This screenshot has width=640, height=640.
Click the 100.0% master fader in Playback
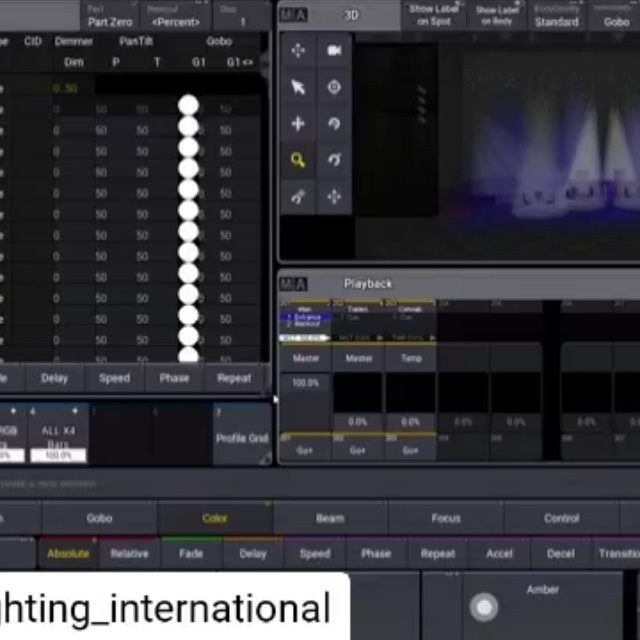click(x=305, y=402)
